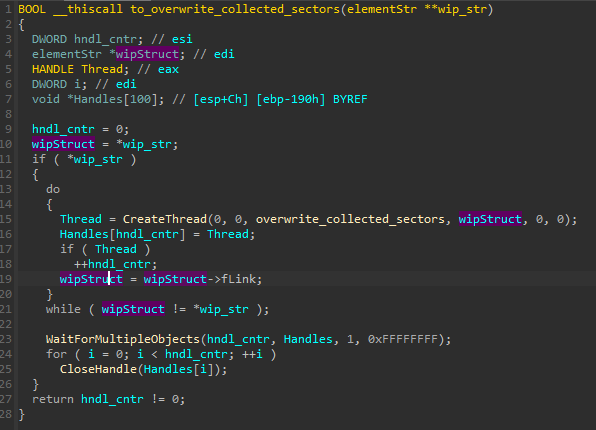This screenshot has width=596, height=430.
Task: Click the 'do' keyword
Action: pos(53,189)
